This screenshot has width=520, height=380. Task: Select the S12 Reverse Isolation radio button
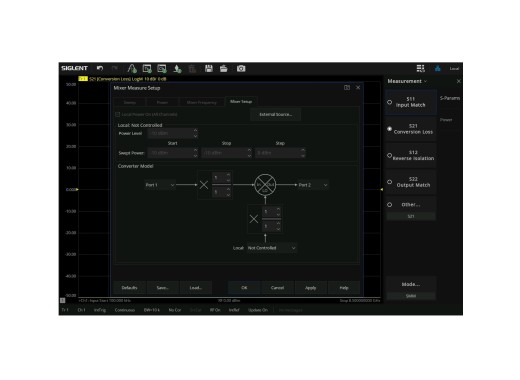pyautogui.click(x=389, y=155)
